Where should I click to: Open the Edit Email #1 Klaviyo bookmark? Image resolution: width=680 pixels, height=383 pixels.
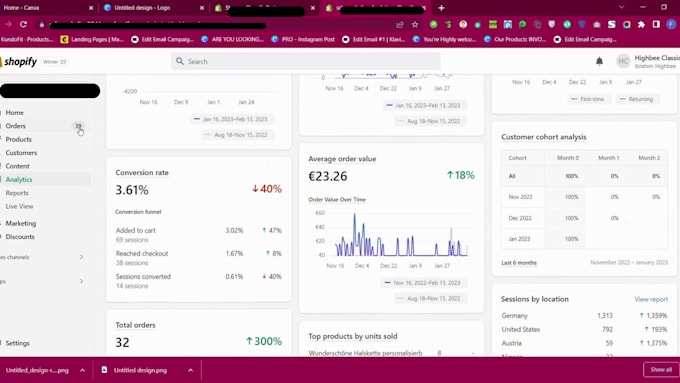click(x=374, y=39)
